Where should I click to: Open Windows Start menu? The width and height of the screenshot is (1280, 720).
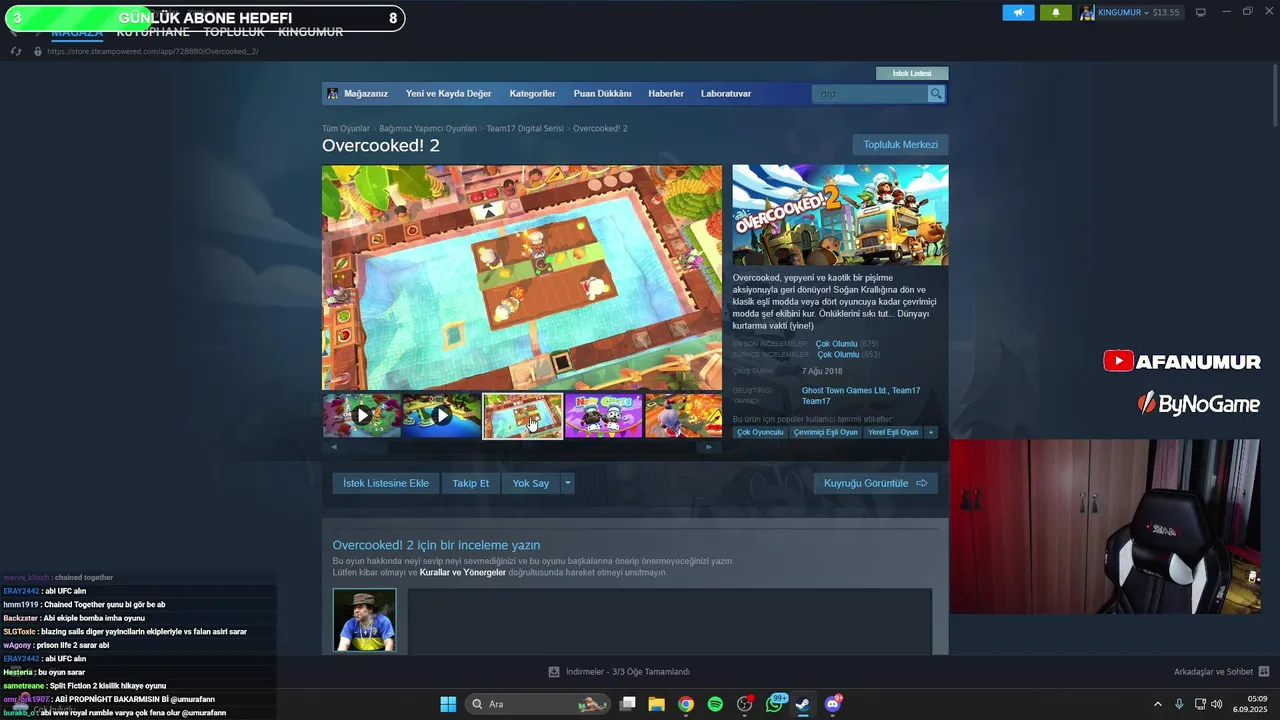click(x=448, y=704)
